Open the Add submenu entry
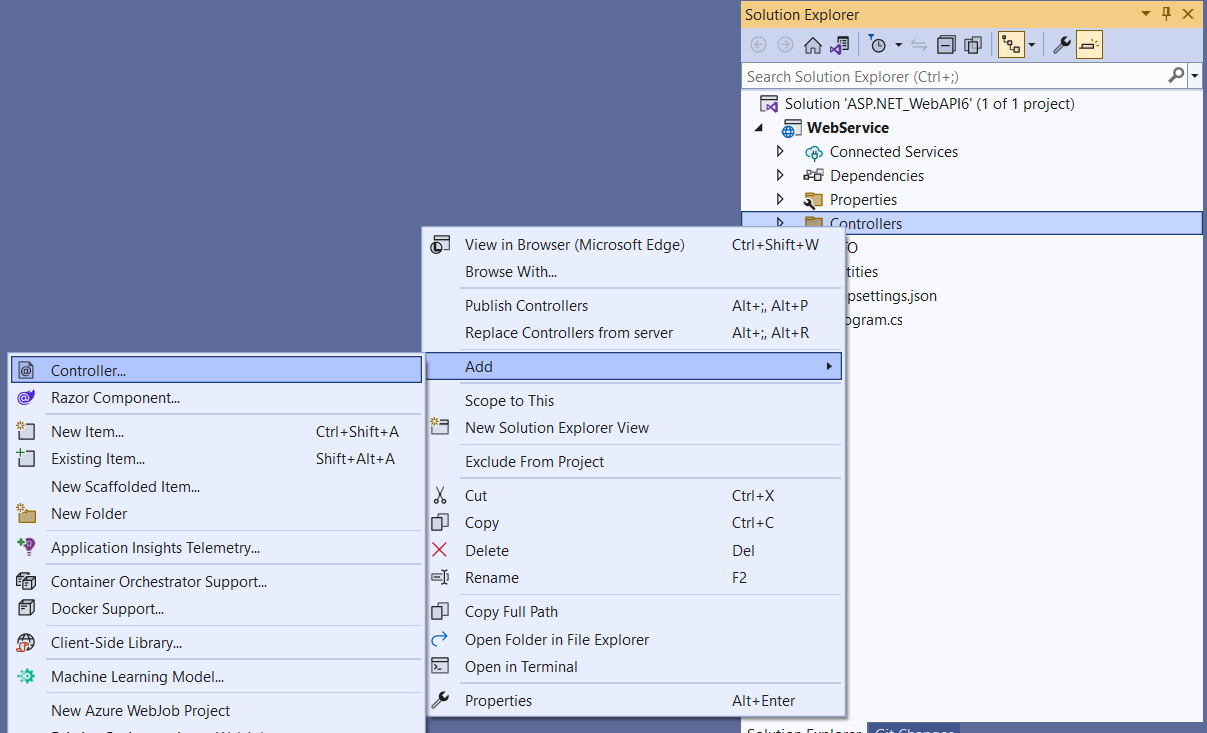 pyautogui.click(x=635, y=367)
